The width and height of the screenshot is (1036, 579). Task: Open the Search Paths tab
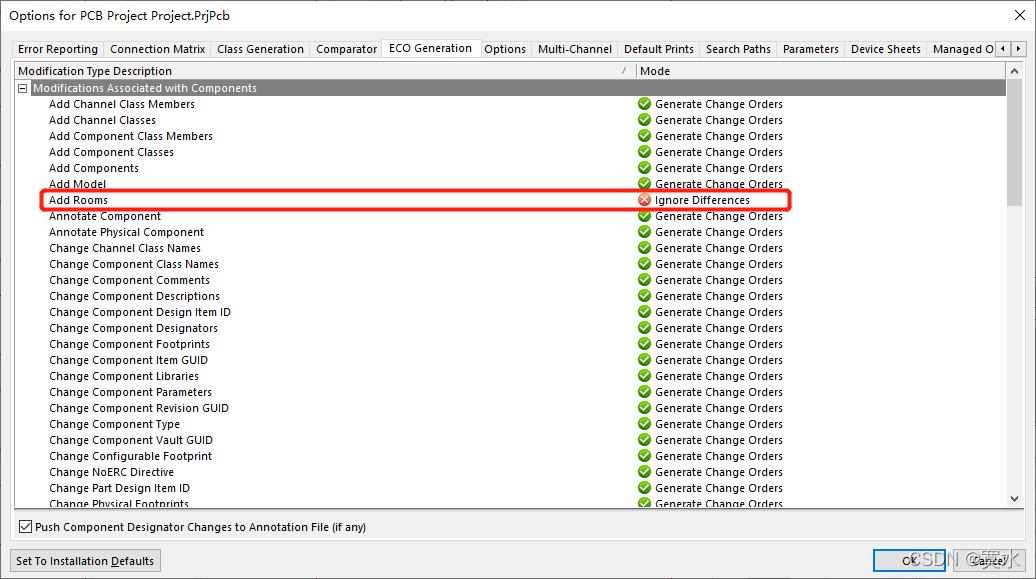tap(738, 49)
